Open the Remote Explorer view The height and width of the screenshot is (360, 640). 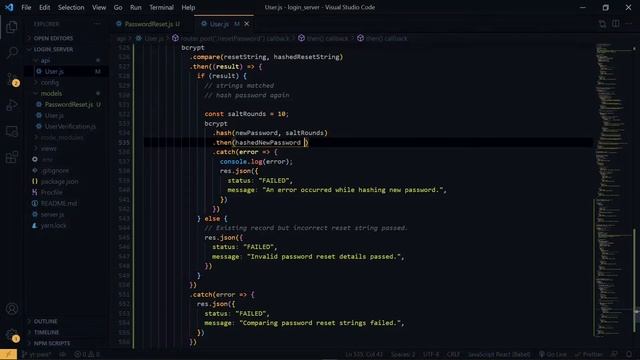click(12, 131)
